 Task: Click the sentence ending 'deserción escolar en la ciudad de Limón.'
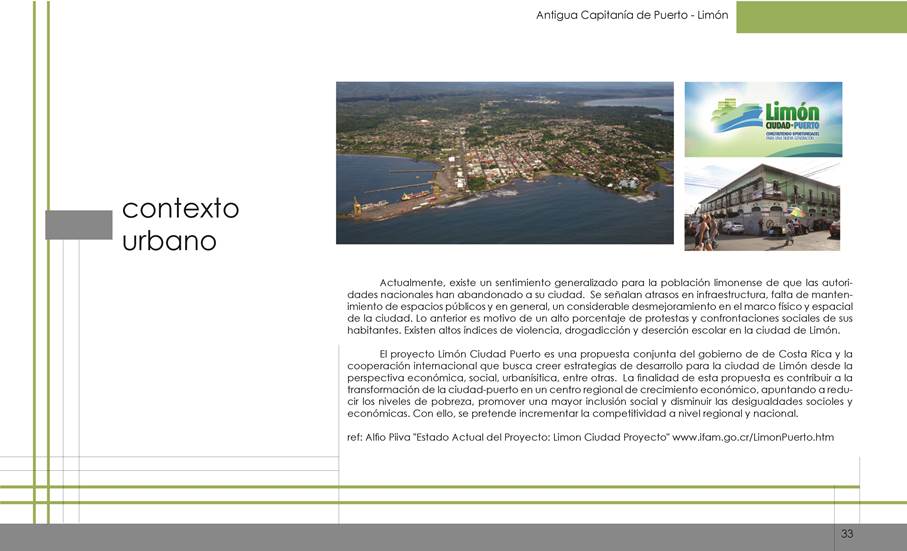point(622,330)
